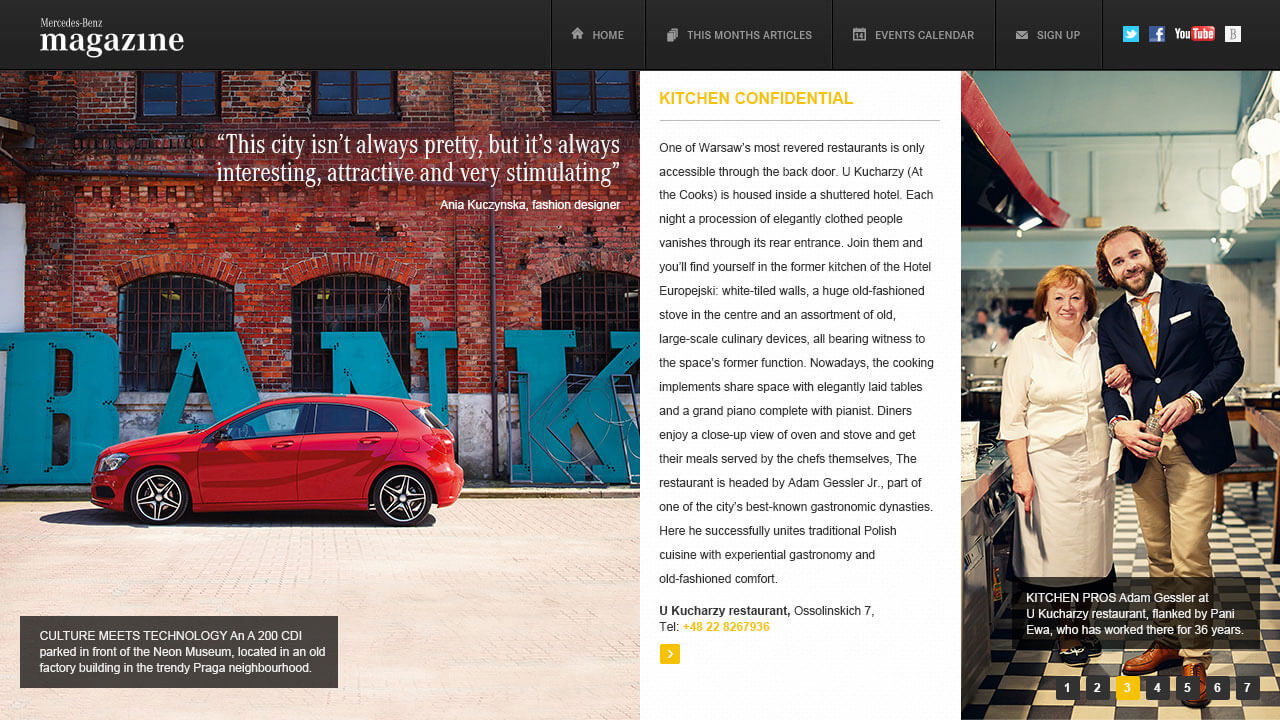Jump to slide 1 in the pager
The image size is (1280, 720).
(x=1067, y=688)
